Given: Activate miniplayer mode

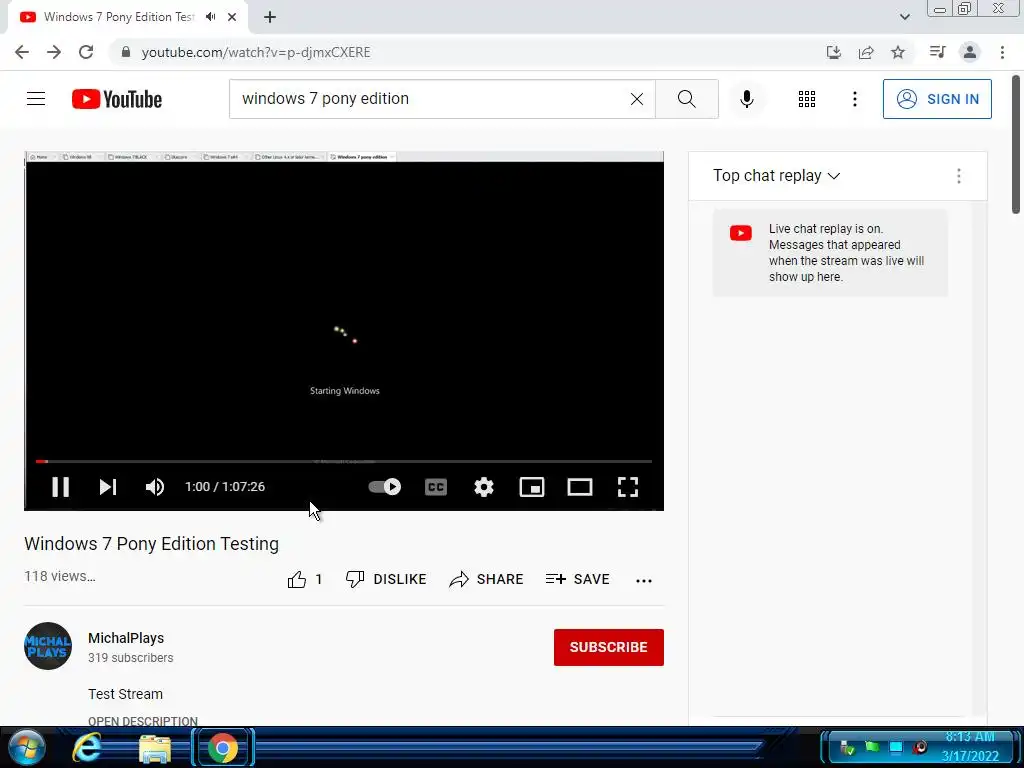Looking at the screenshot, I should 532,487.
